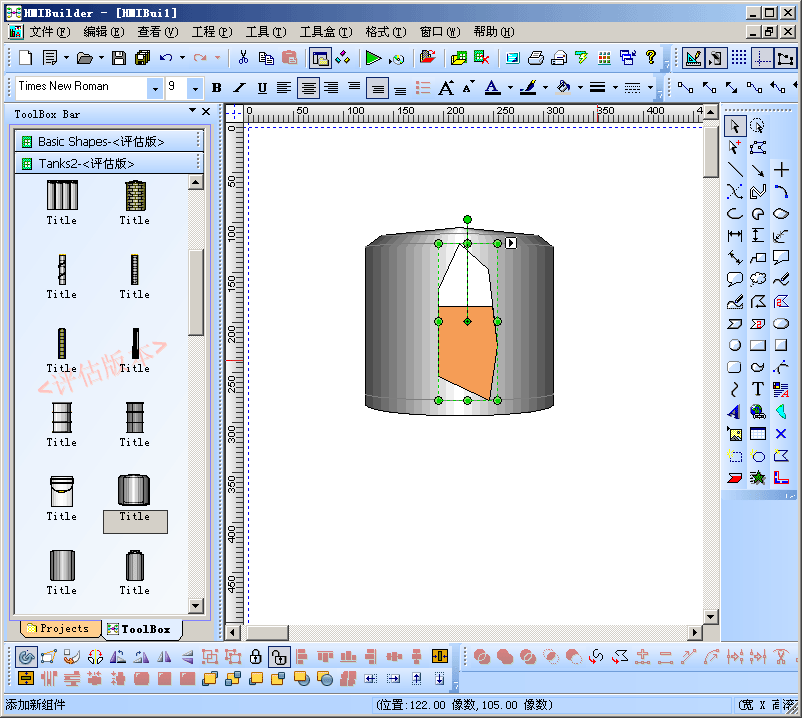Open the Times New Roman font dropdown
Viewport: 802px width, 718px height.
pos(154,88)
